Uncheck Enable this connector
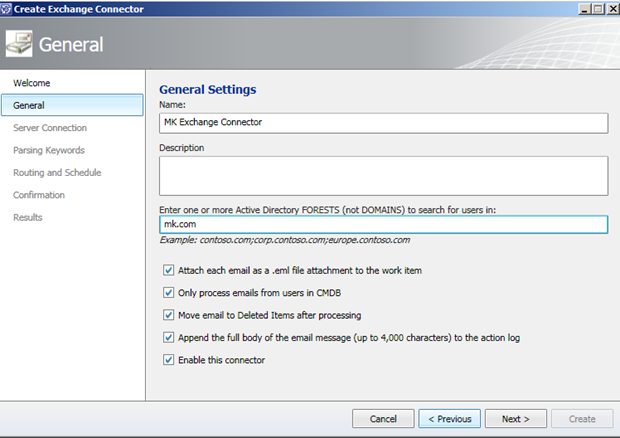Screen dimensions: 620x438 pyautogui.click(x=168, y=360)
